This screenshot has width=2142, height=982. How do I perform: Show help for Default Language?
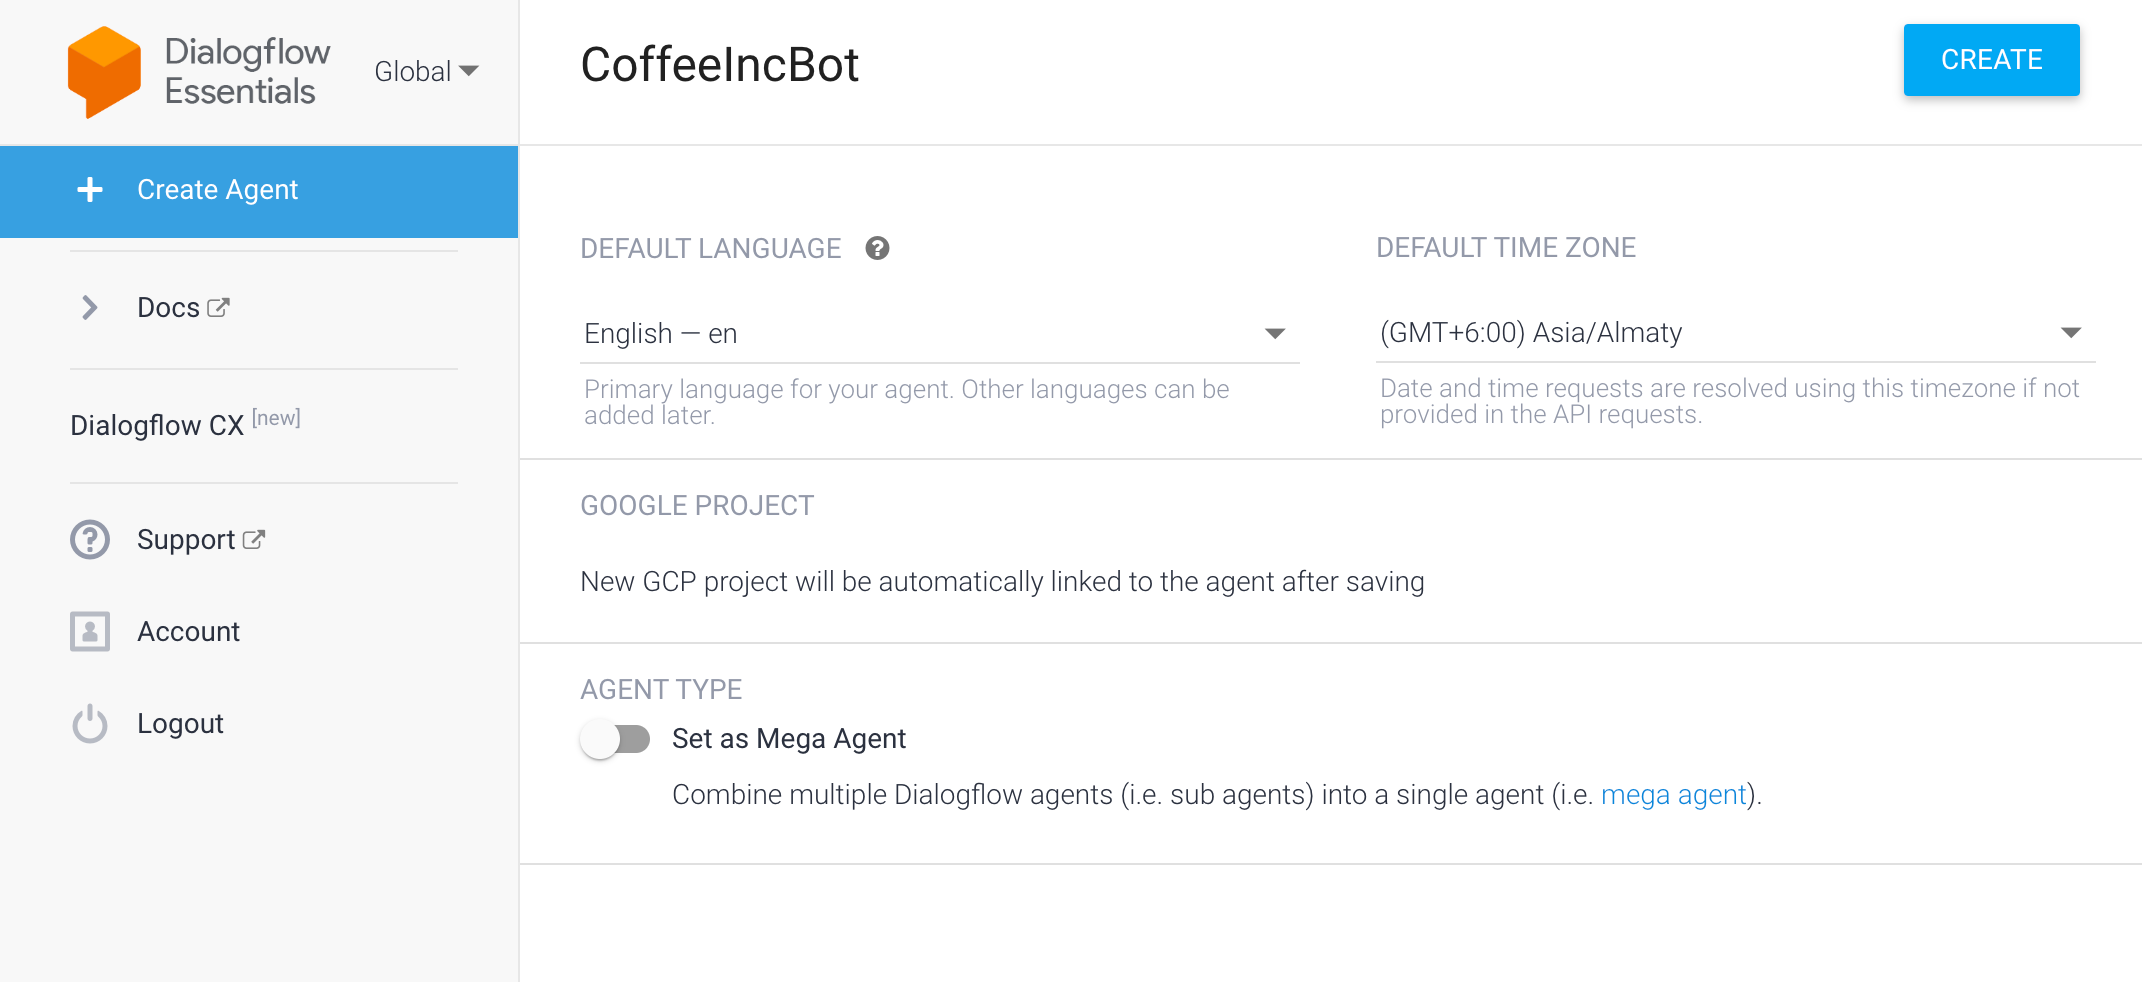pos(878,248)
